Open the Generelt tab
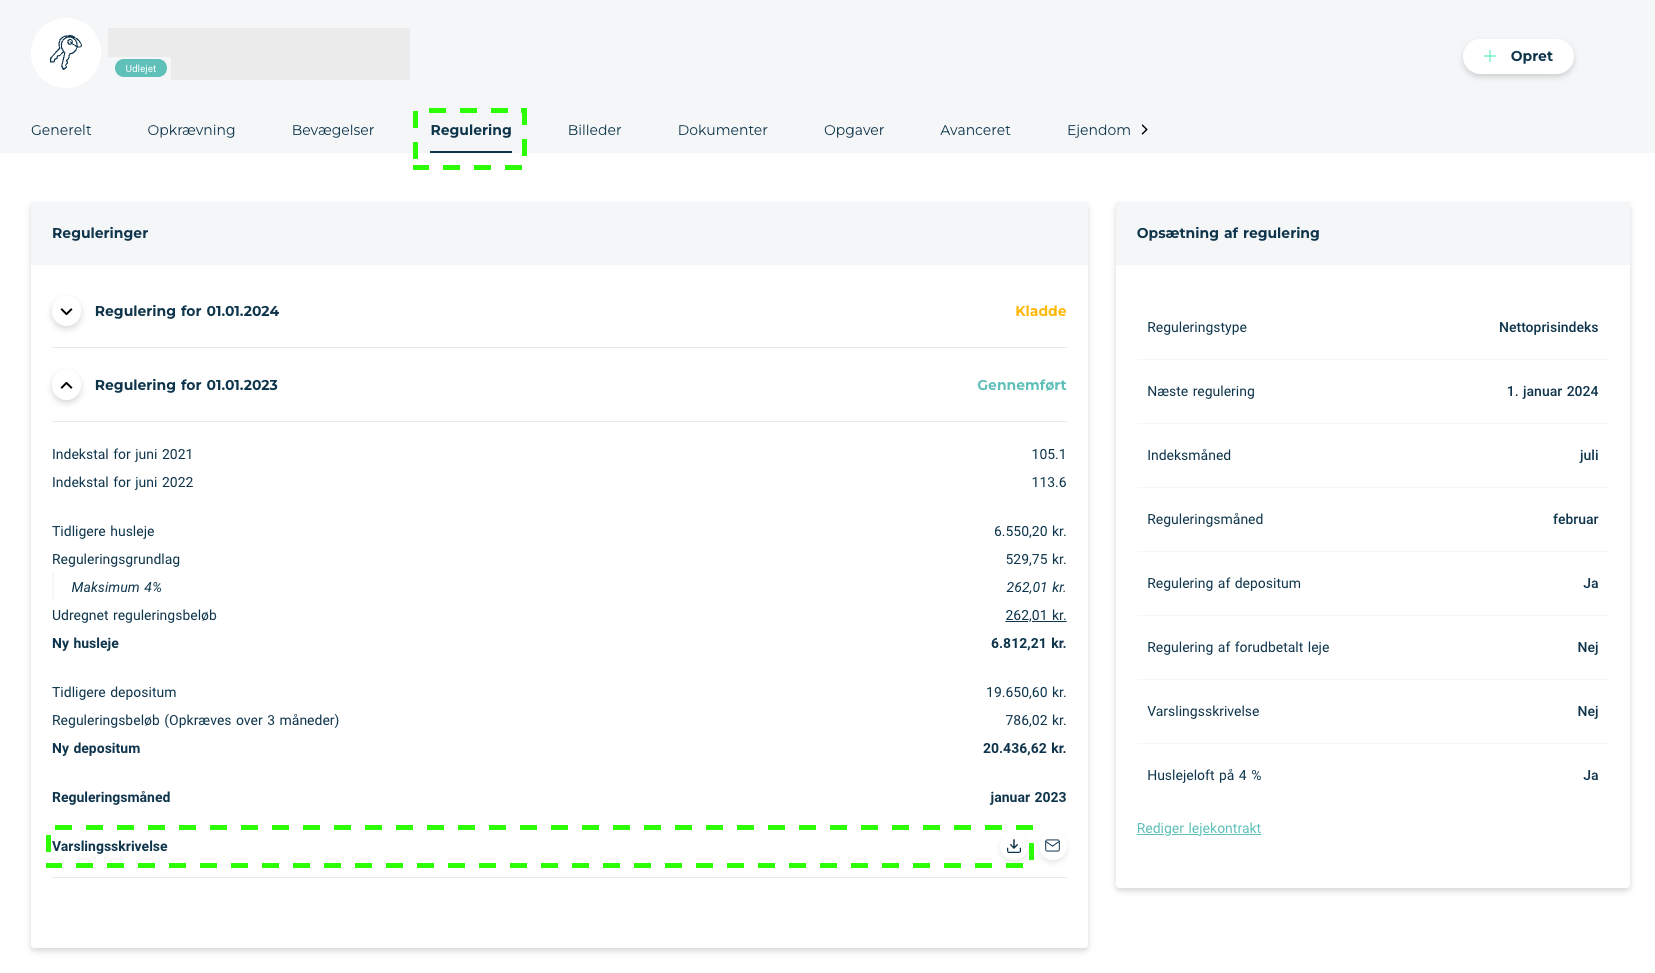Screen dimensions: 1655x973 coord(61,130)
